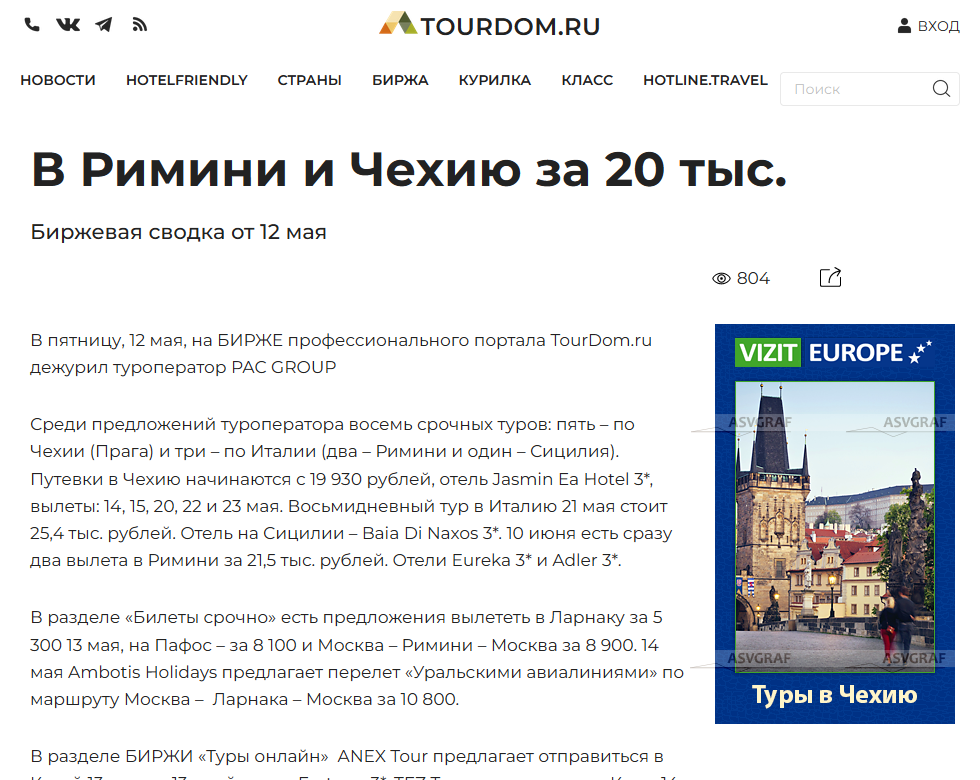This screenshot has width=980, height=780.
Task: Click the Туры в Чехию banner caption
Action: (x=834, y=695)
